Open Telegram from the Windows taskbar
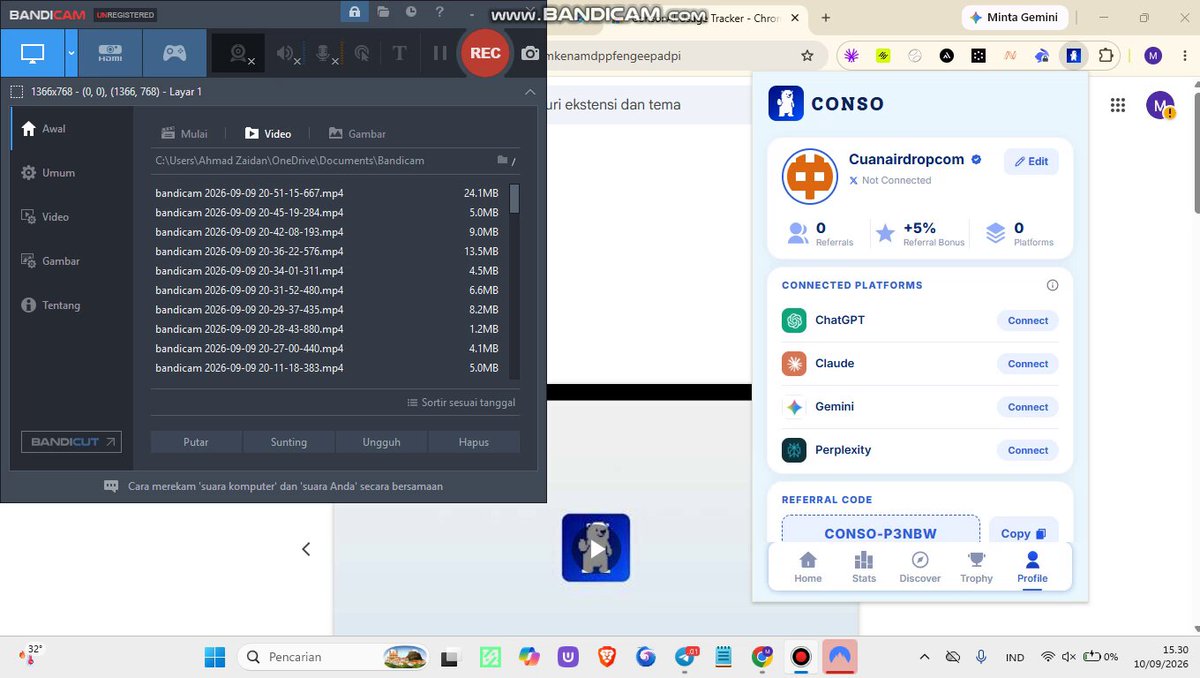 (x=686, y=657)
